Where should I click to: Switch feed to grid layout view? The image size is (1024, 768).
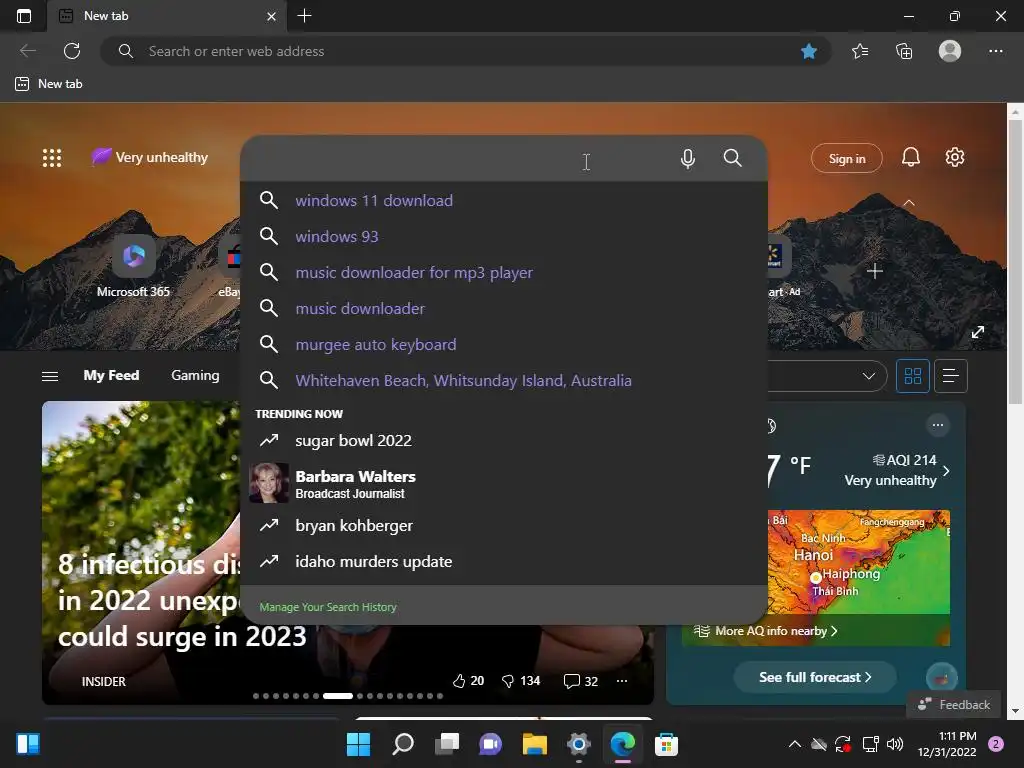coord(912,376)
